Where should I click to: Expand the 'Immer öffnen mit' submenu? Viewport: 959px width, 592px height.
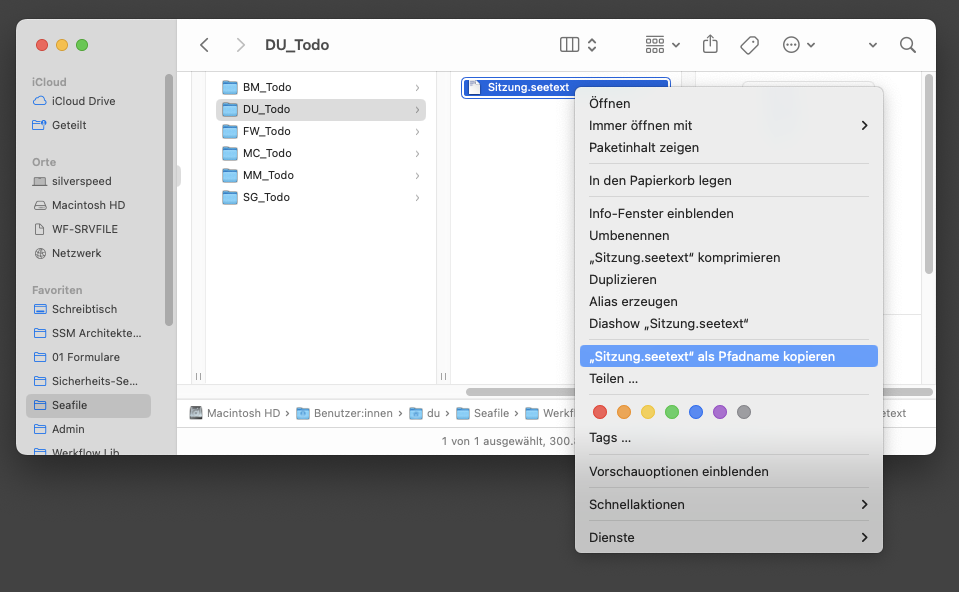[x=728, y=125]
